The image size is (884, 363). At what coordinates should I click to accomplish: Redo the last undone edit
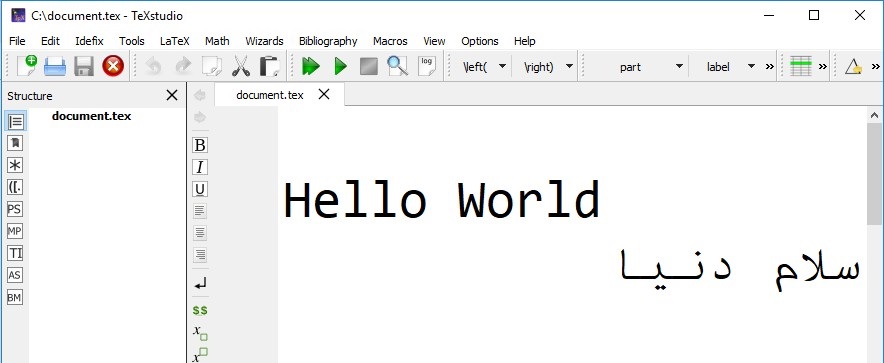183,67
